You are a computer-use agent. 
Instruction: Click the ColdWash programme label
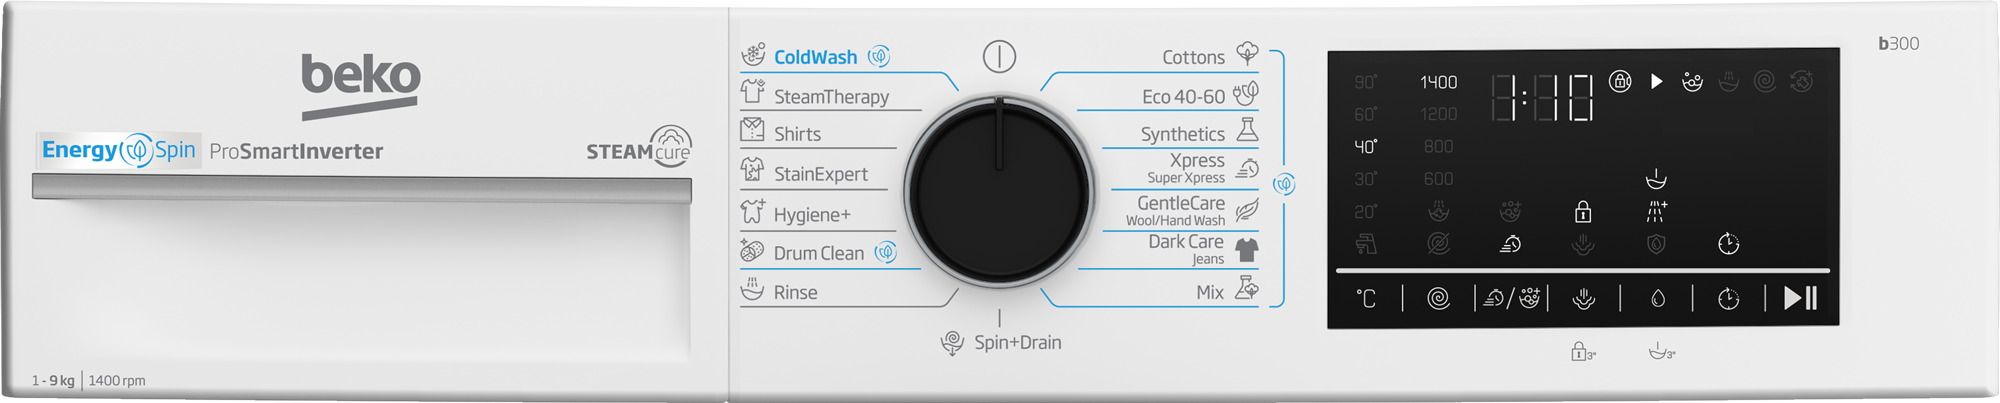[x=815, y=57]
